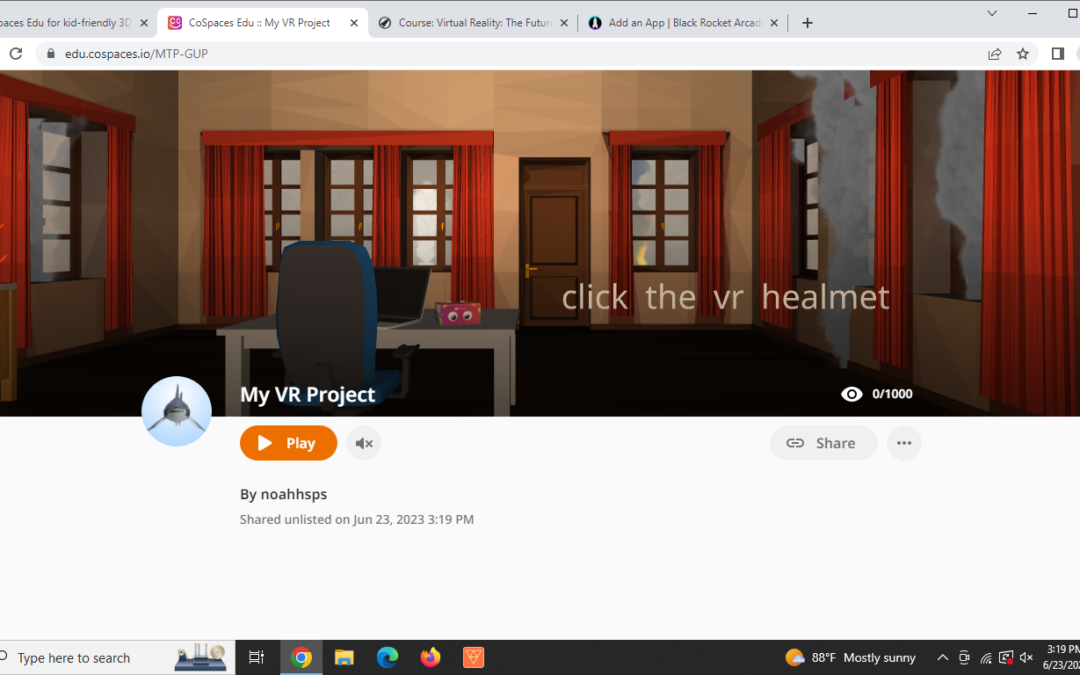Click the CoSpaces Edu logo on the active tab
The height and width of the screenshot is (675, 1080).
pos(177,20)
